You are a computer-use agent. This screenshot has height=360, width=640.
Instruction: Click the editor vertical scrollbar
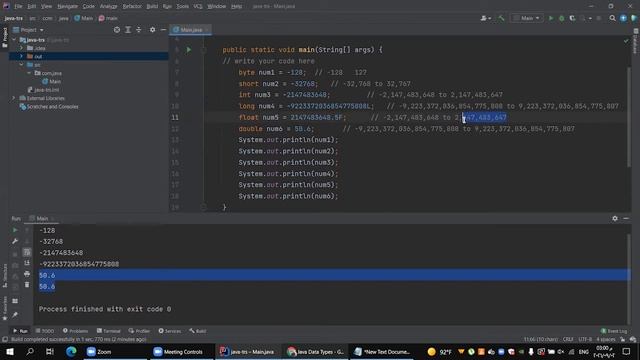tap(629, 116)
